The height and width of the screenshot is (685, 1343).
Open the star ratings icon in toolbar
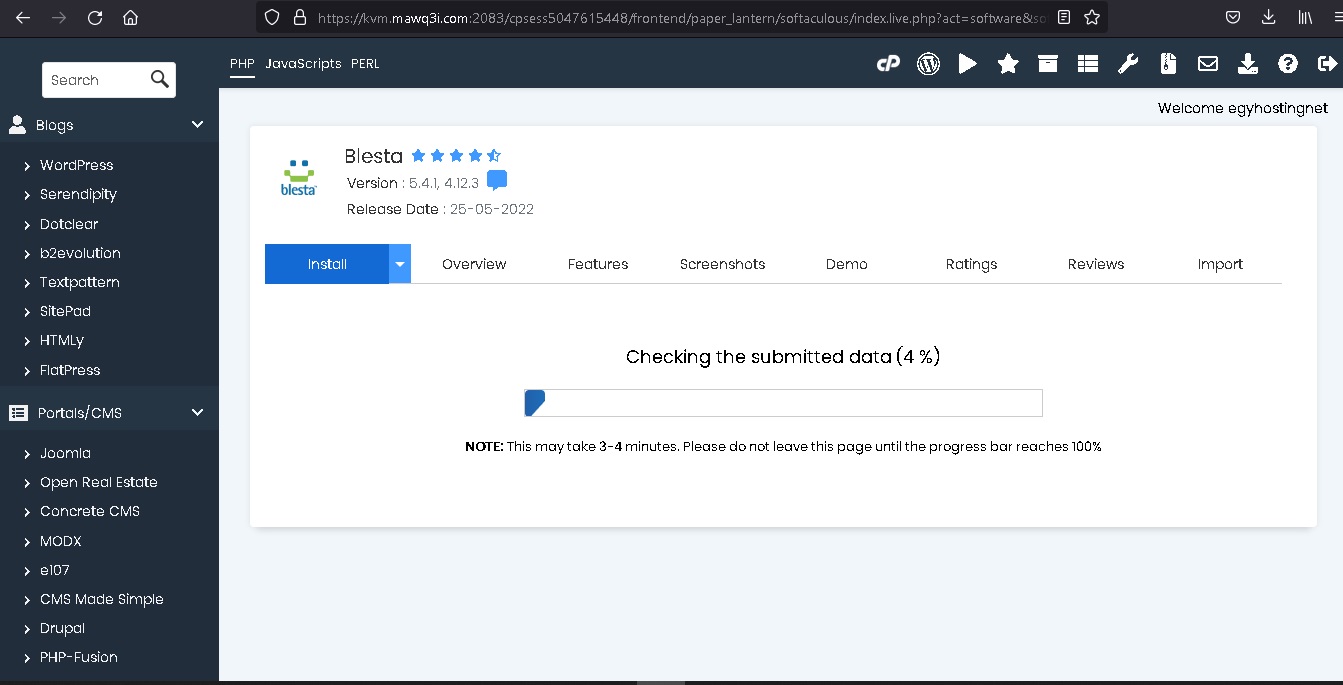click(x=1008, y=64)
